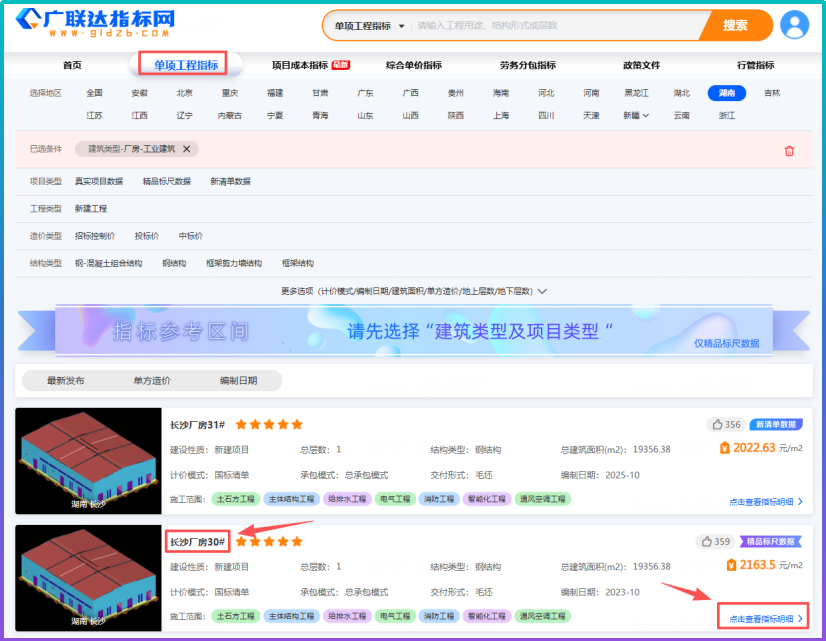Select region 全国
826x641 pixels.
tap(94, 93)
